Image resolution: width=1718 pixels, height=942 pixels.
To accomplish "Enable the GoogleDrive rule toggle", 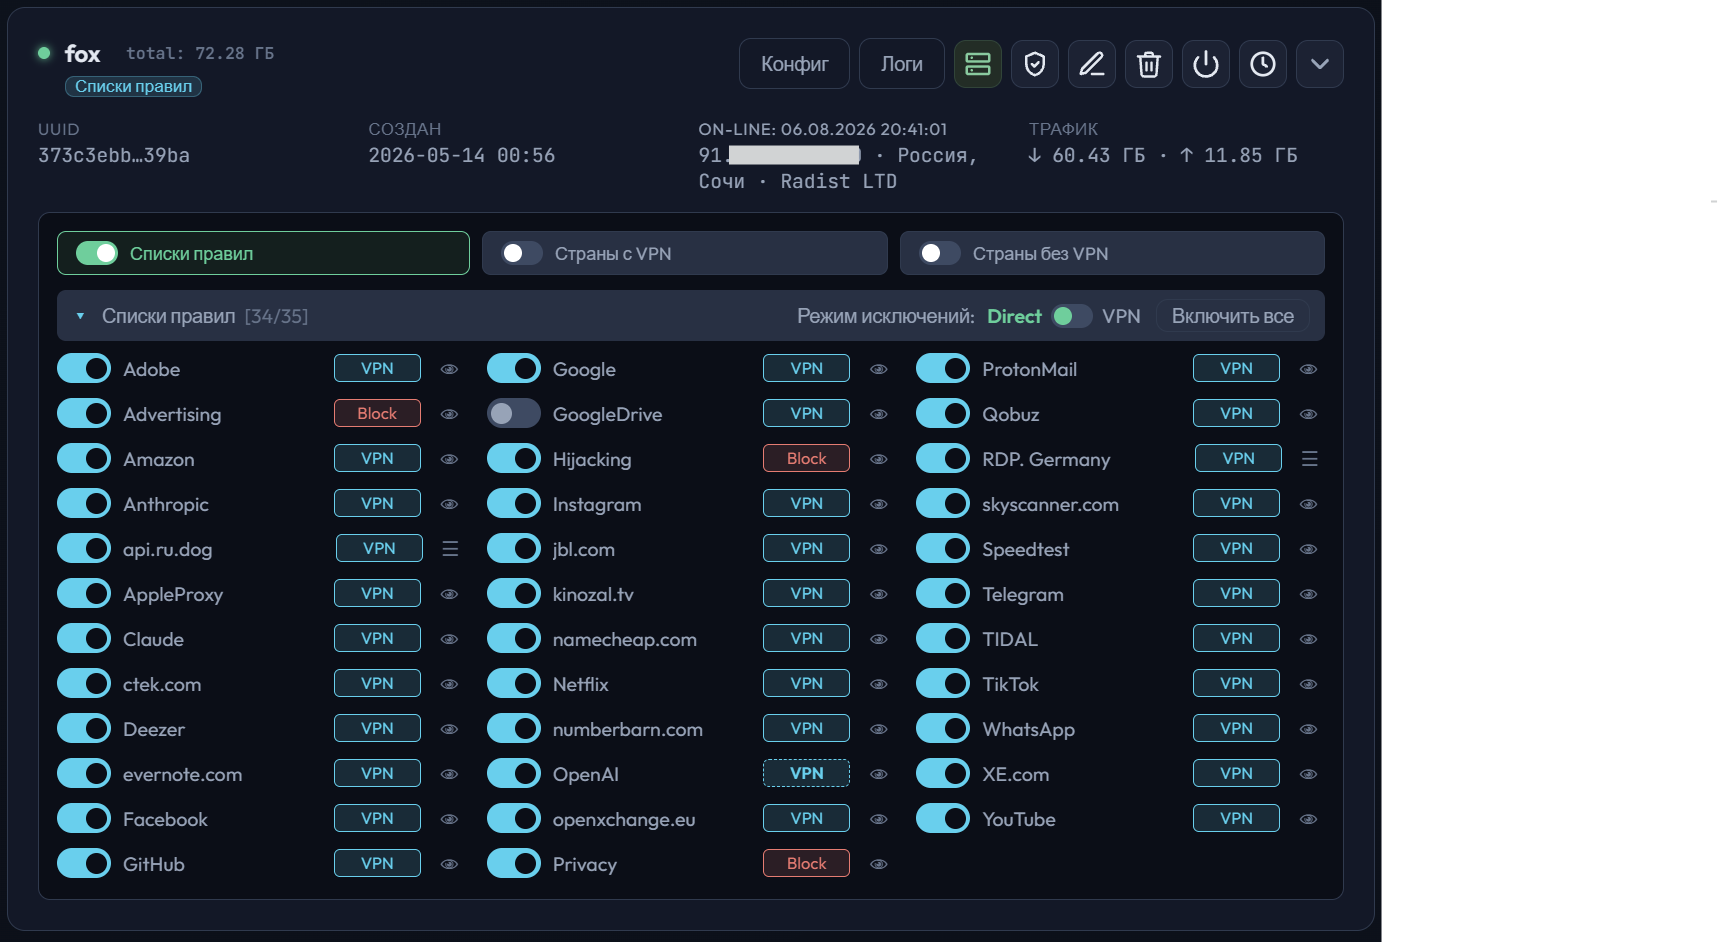I will (514, 414).
